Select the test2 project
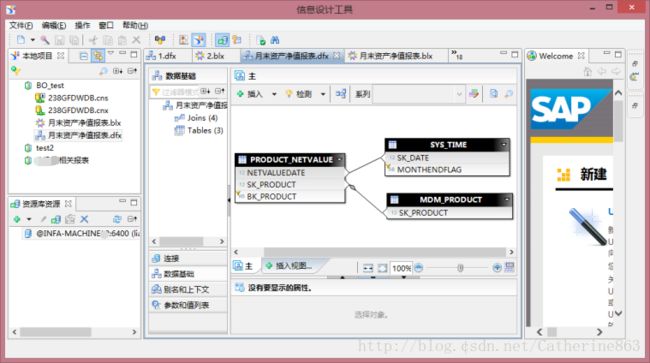Viewport: 650px width, 363px height. (x=45, y=148)
